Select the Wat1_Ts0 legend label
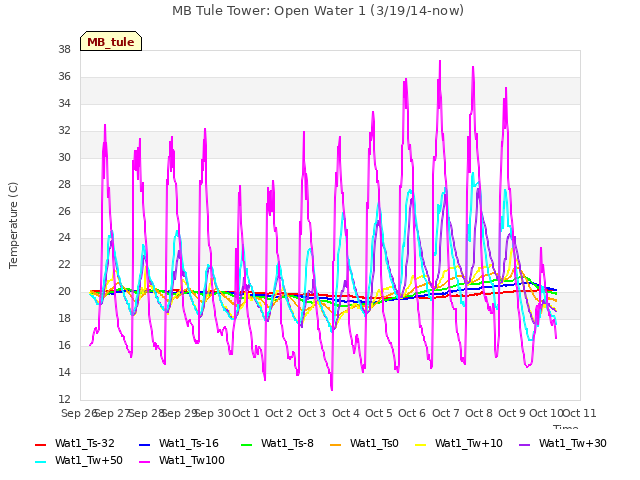 (x=374, y=443)
